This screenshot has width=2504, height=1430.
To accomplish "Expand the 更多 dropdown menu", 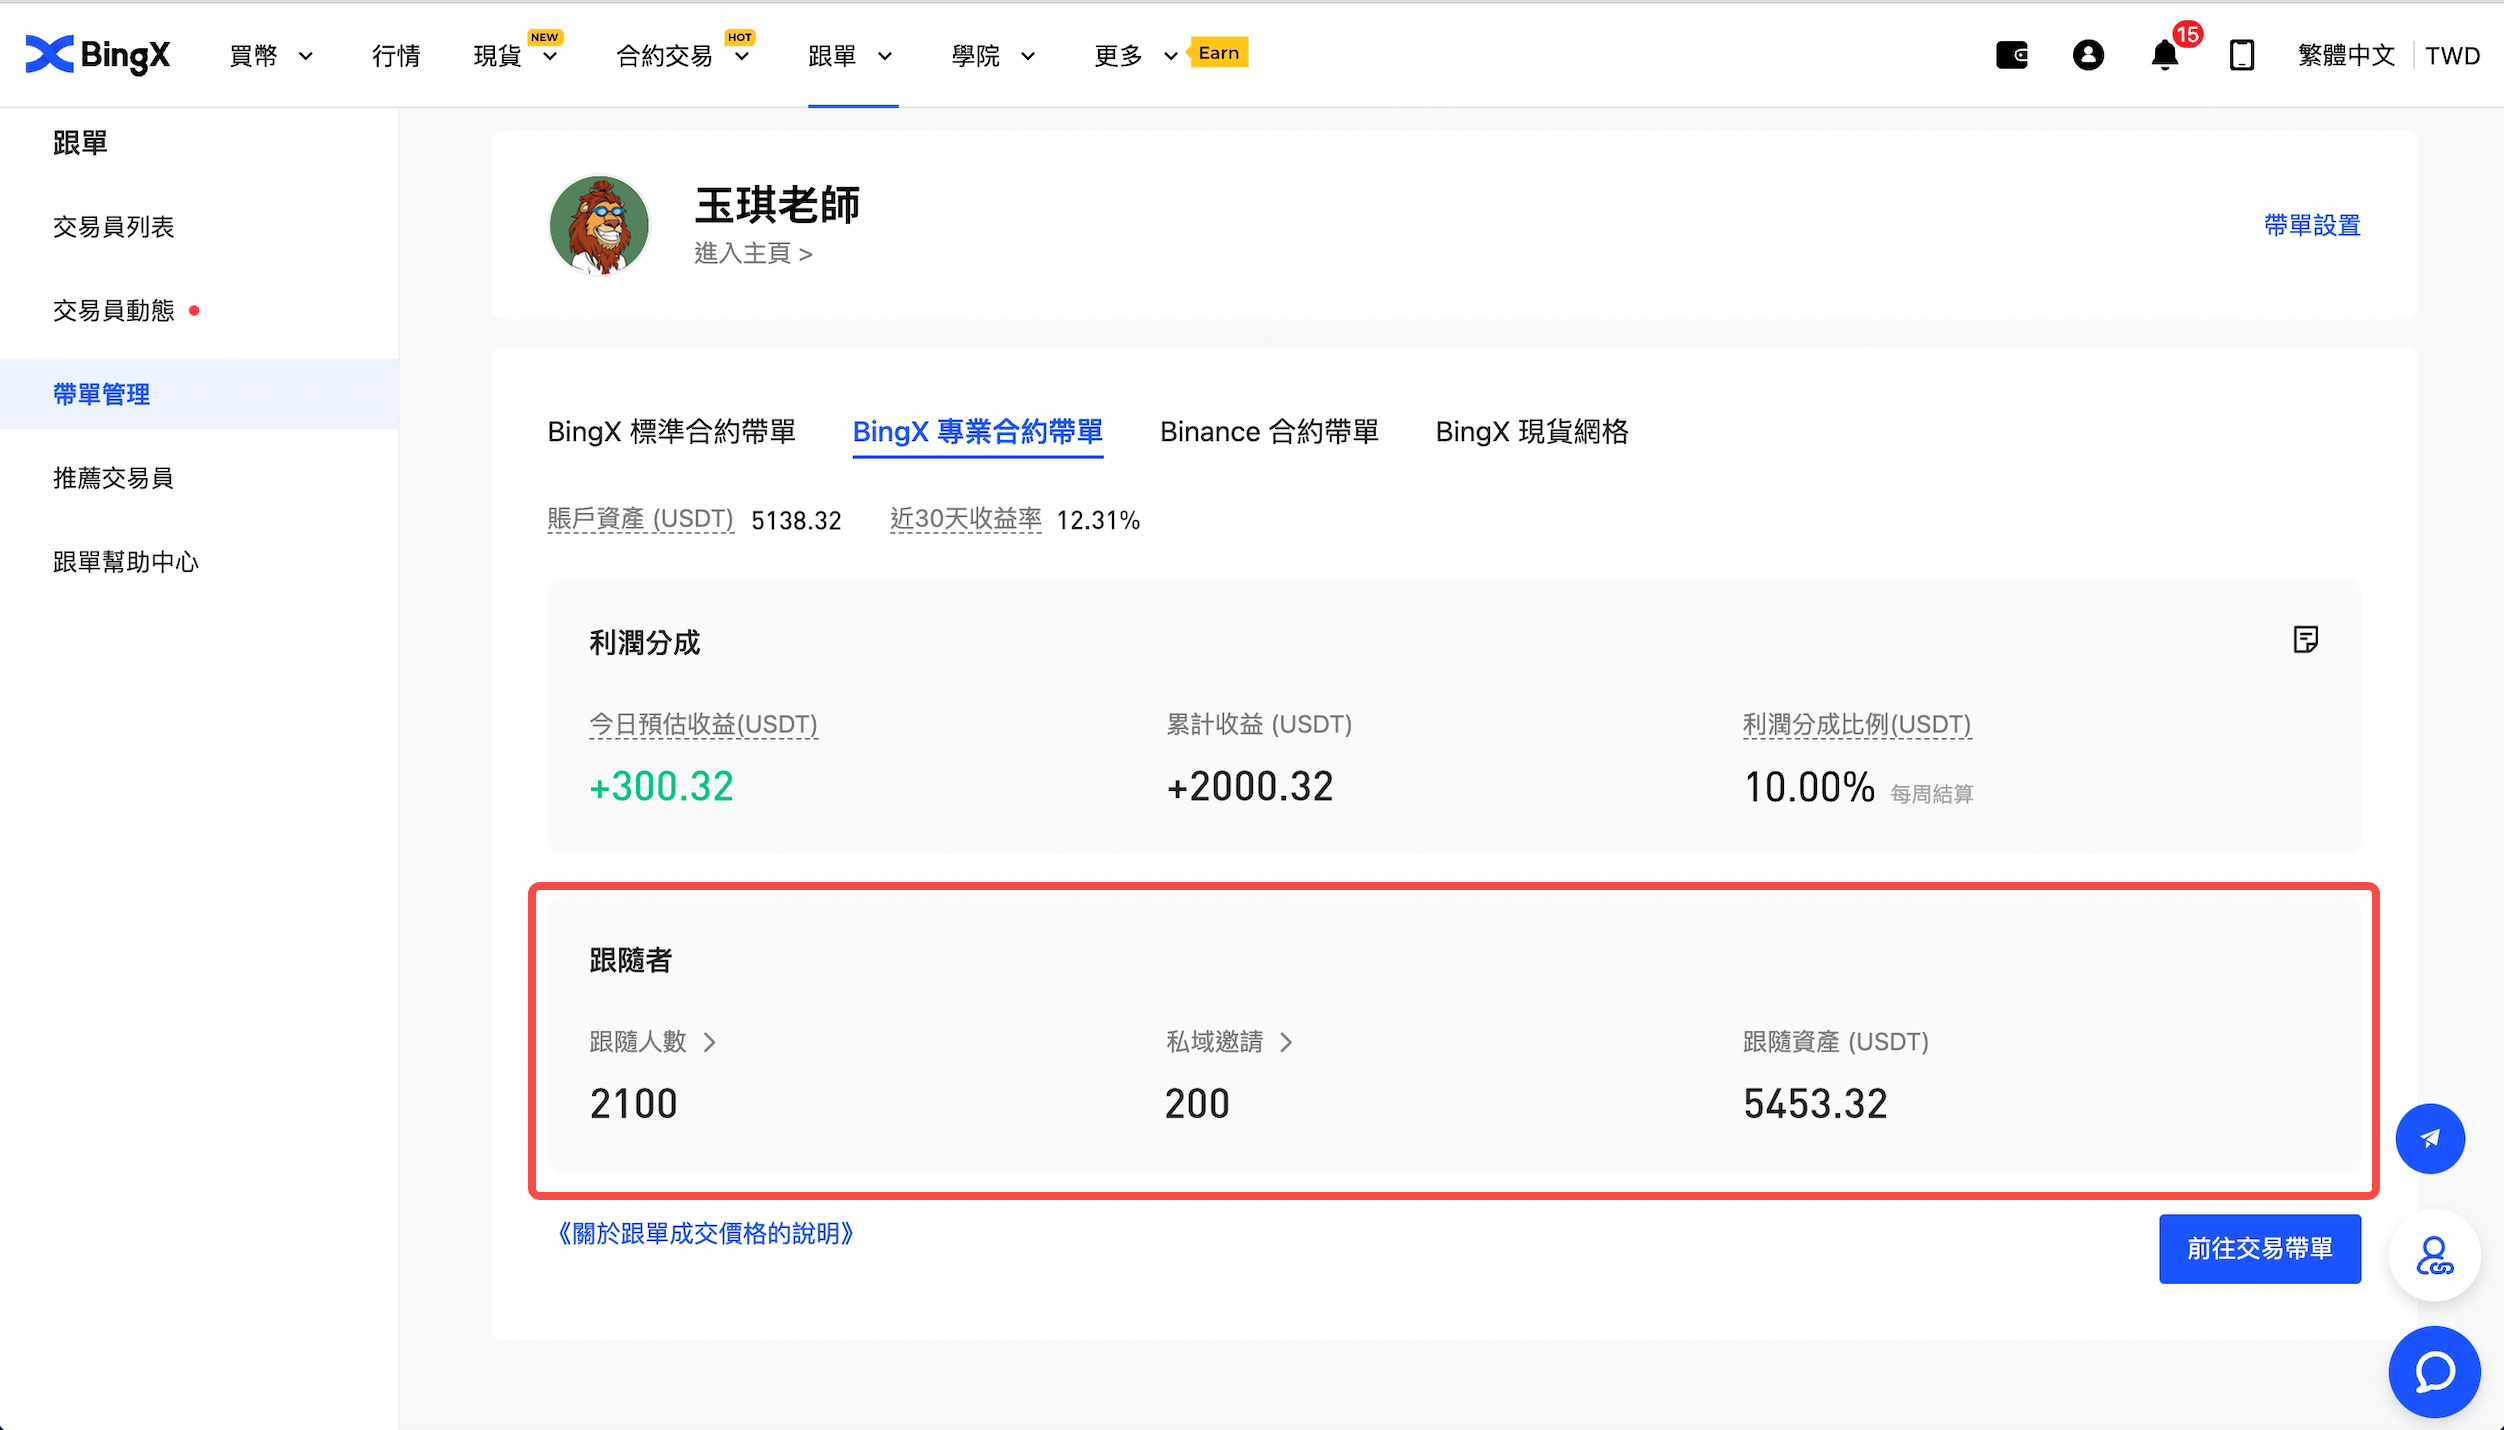I will click(x=1135, y=56).
